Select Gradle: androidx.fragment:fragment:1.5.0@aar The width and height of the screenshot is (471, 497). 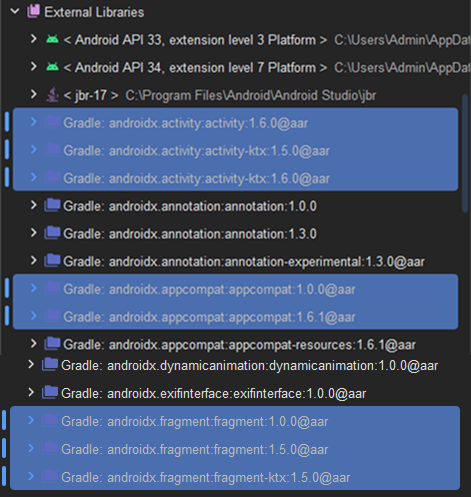coord(195,450)
